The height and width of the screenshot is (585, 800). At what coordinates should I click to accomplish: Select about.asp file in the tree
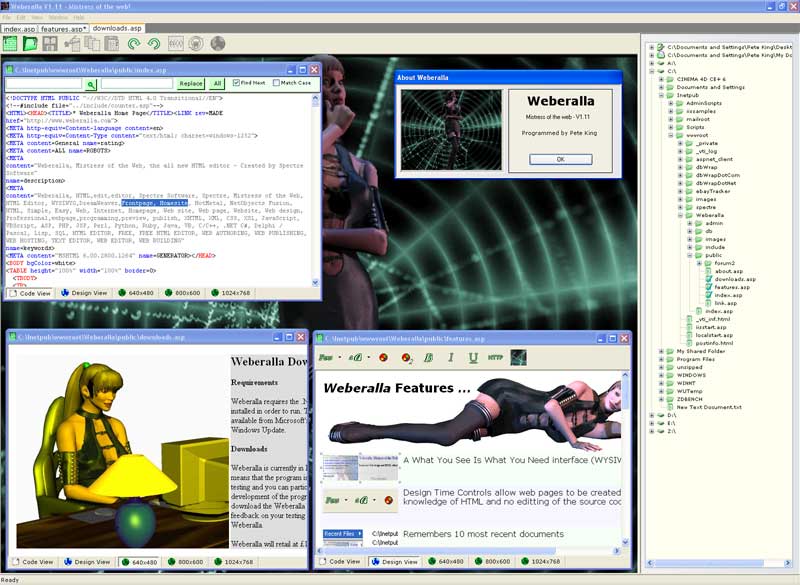(728, 271)
